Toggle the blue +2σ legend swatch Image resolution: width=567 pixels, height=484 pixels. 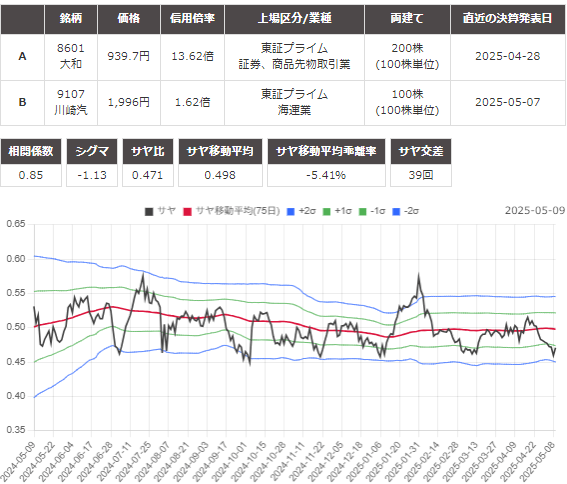(x=290, y=212)
